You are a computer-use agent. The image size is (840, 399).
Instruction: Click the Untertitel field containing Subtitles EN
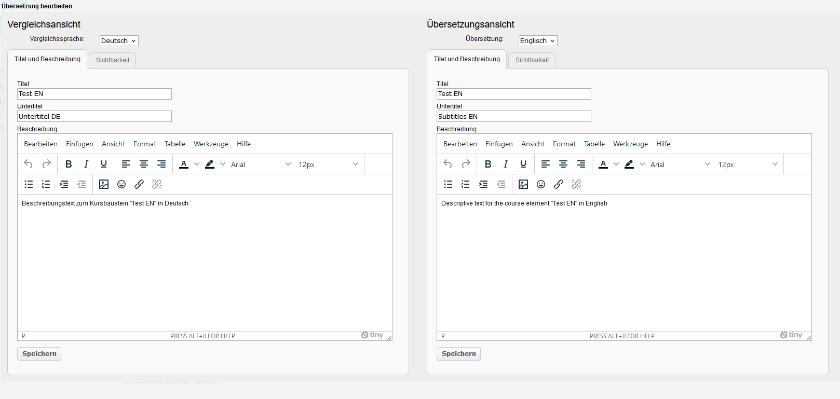[x=514, y=116]
